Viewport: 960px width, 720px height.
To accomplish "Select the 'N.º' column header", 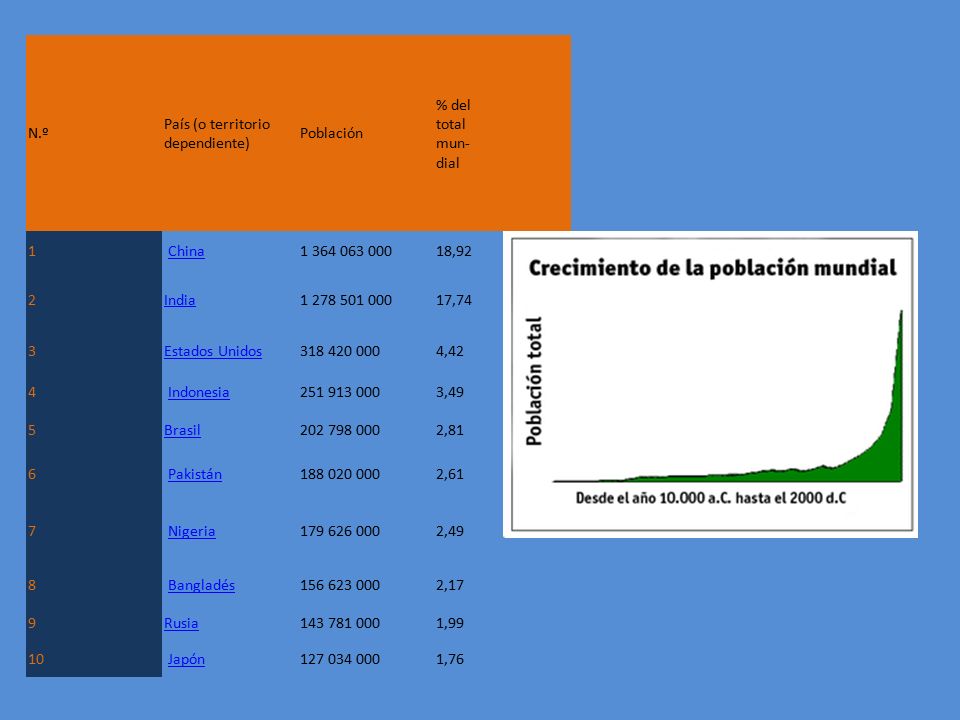I will (38, 133).
